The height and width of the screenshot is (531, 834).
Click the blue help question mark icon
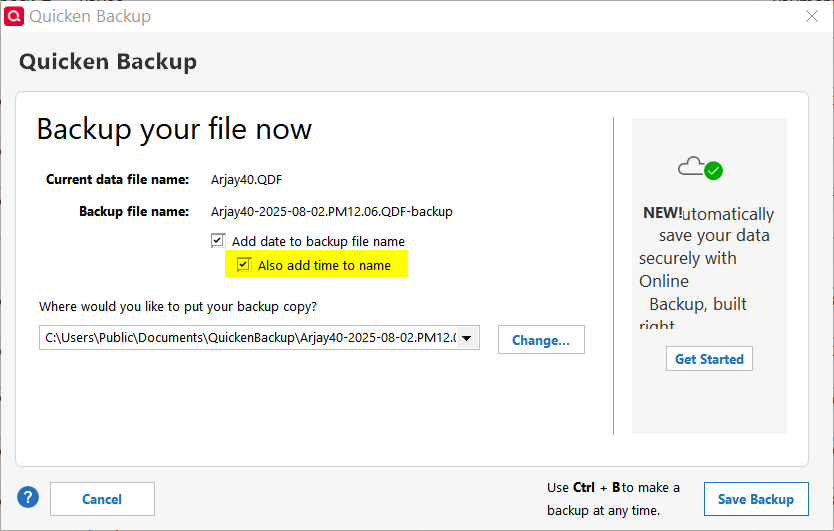pos(28,497)
